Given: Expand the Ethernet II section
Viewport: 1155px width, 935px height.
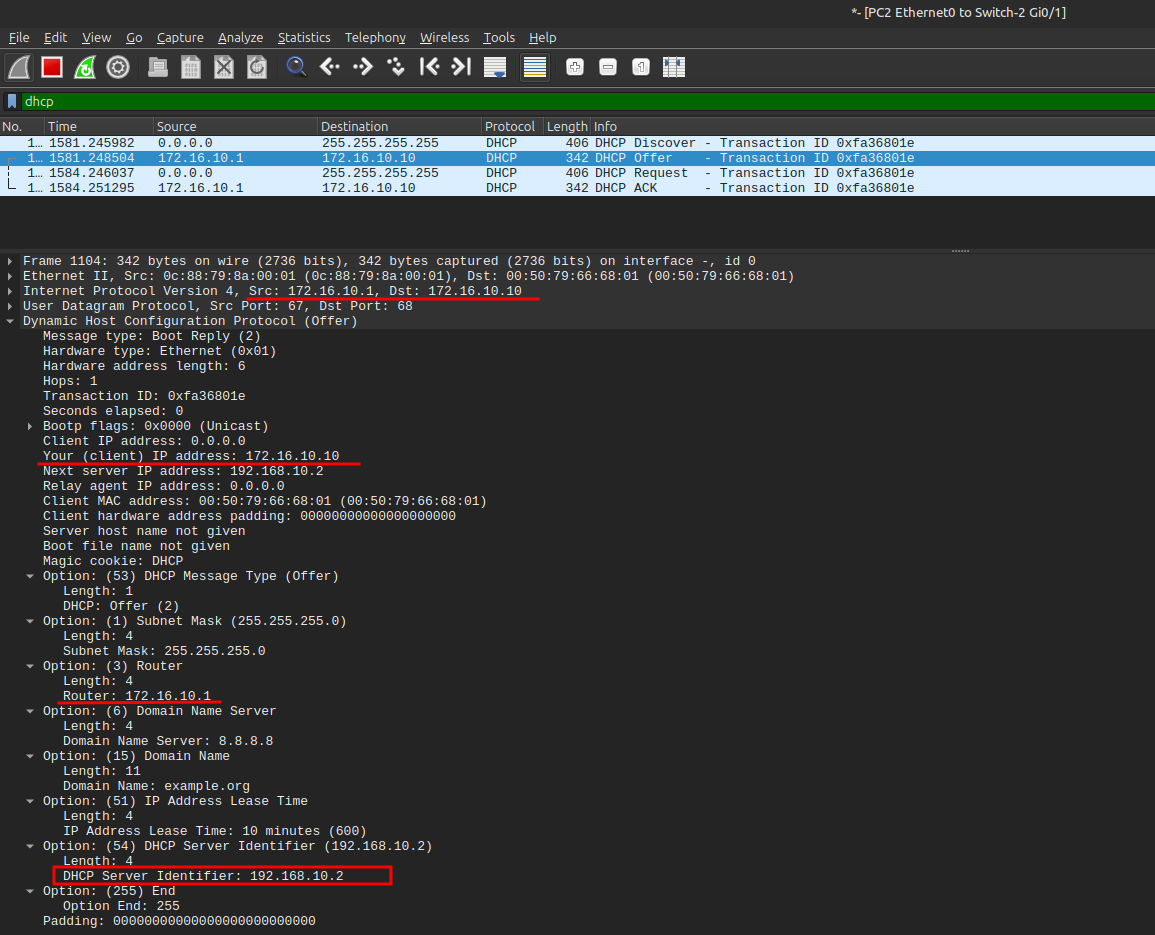Looking at the screenshot, I should click(11, 276).
